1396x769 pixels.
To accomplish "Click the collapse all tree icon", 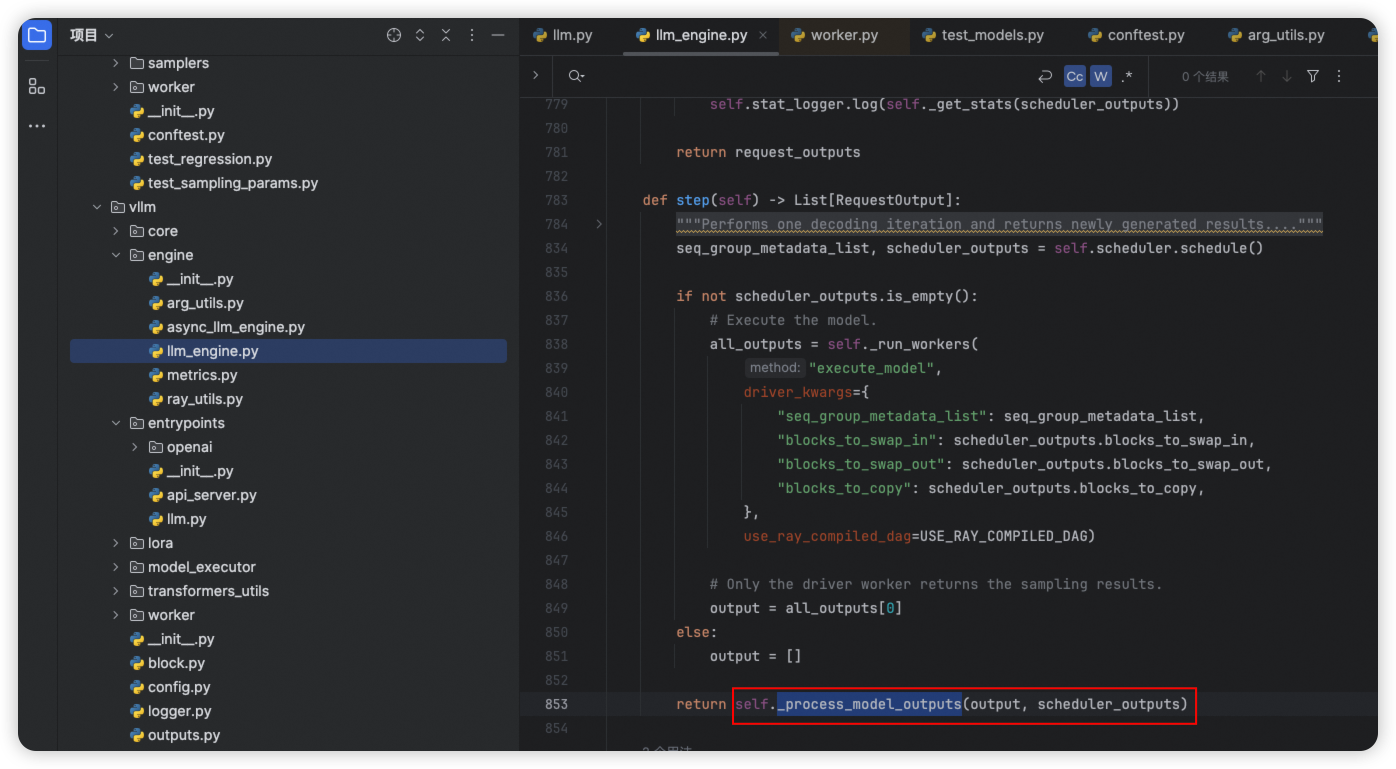I will 446,35.
